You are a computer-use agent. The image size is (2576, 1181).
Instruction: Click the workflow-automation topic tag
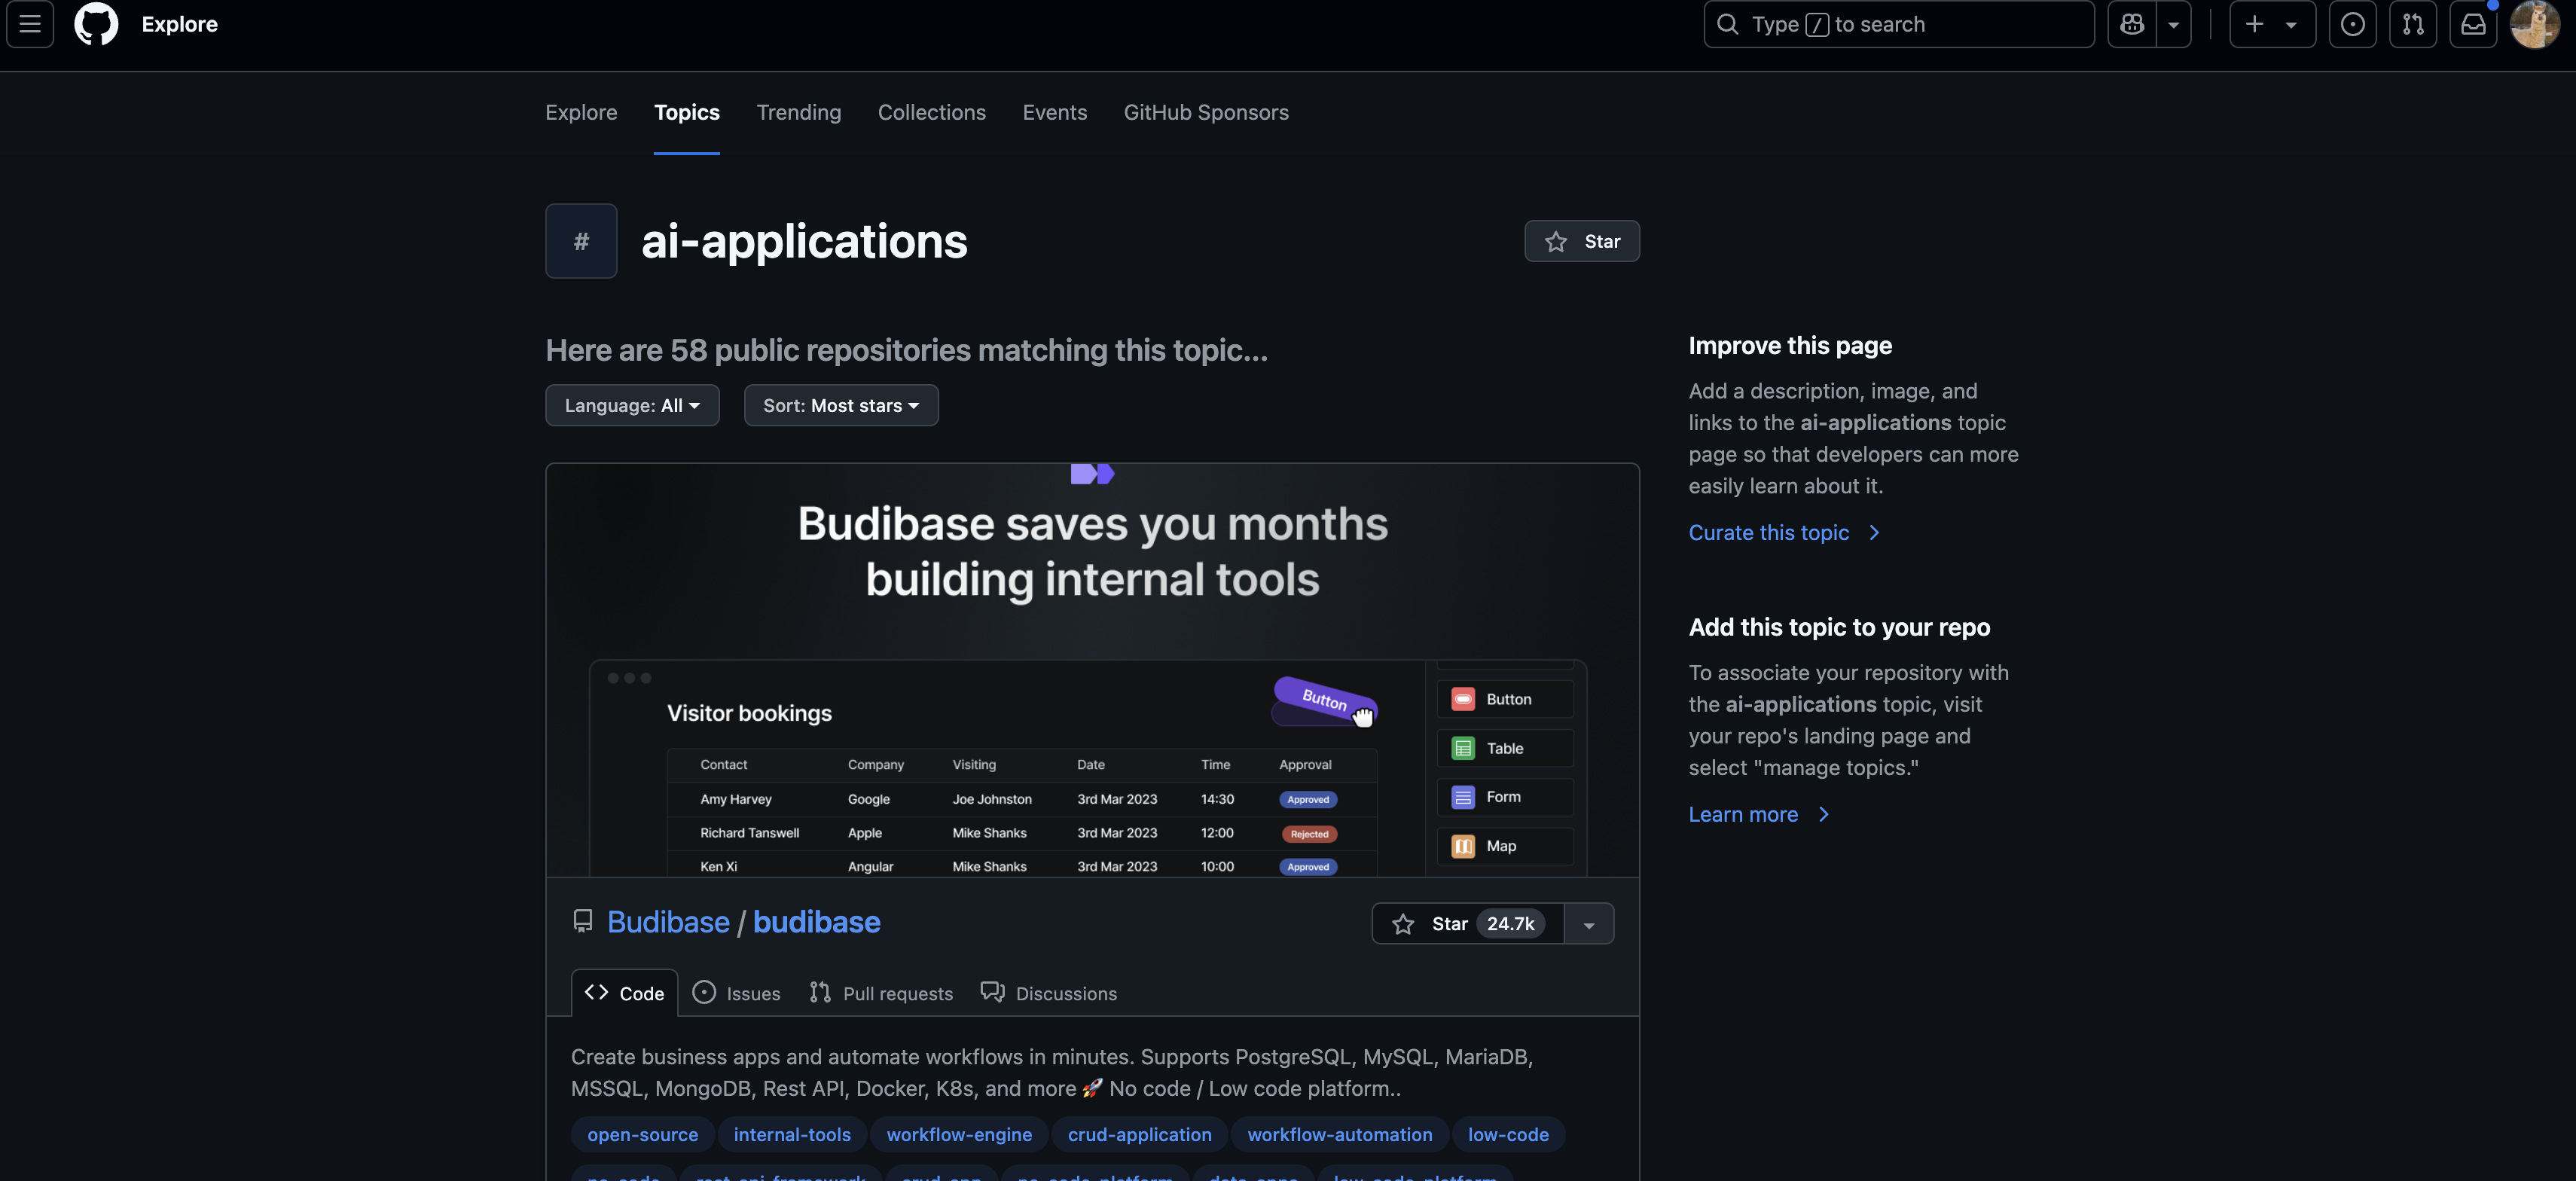pos(1339,1135)
